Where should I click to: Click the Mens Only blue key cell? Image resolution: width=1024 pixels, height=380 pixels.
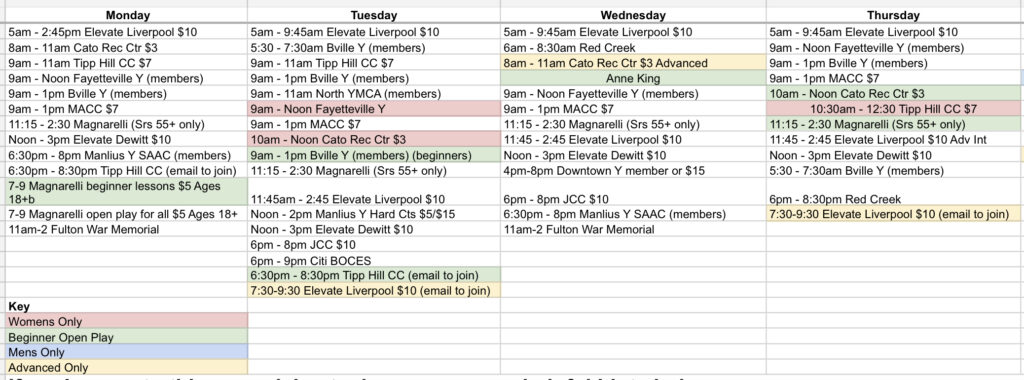(127, 352)
